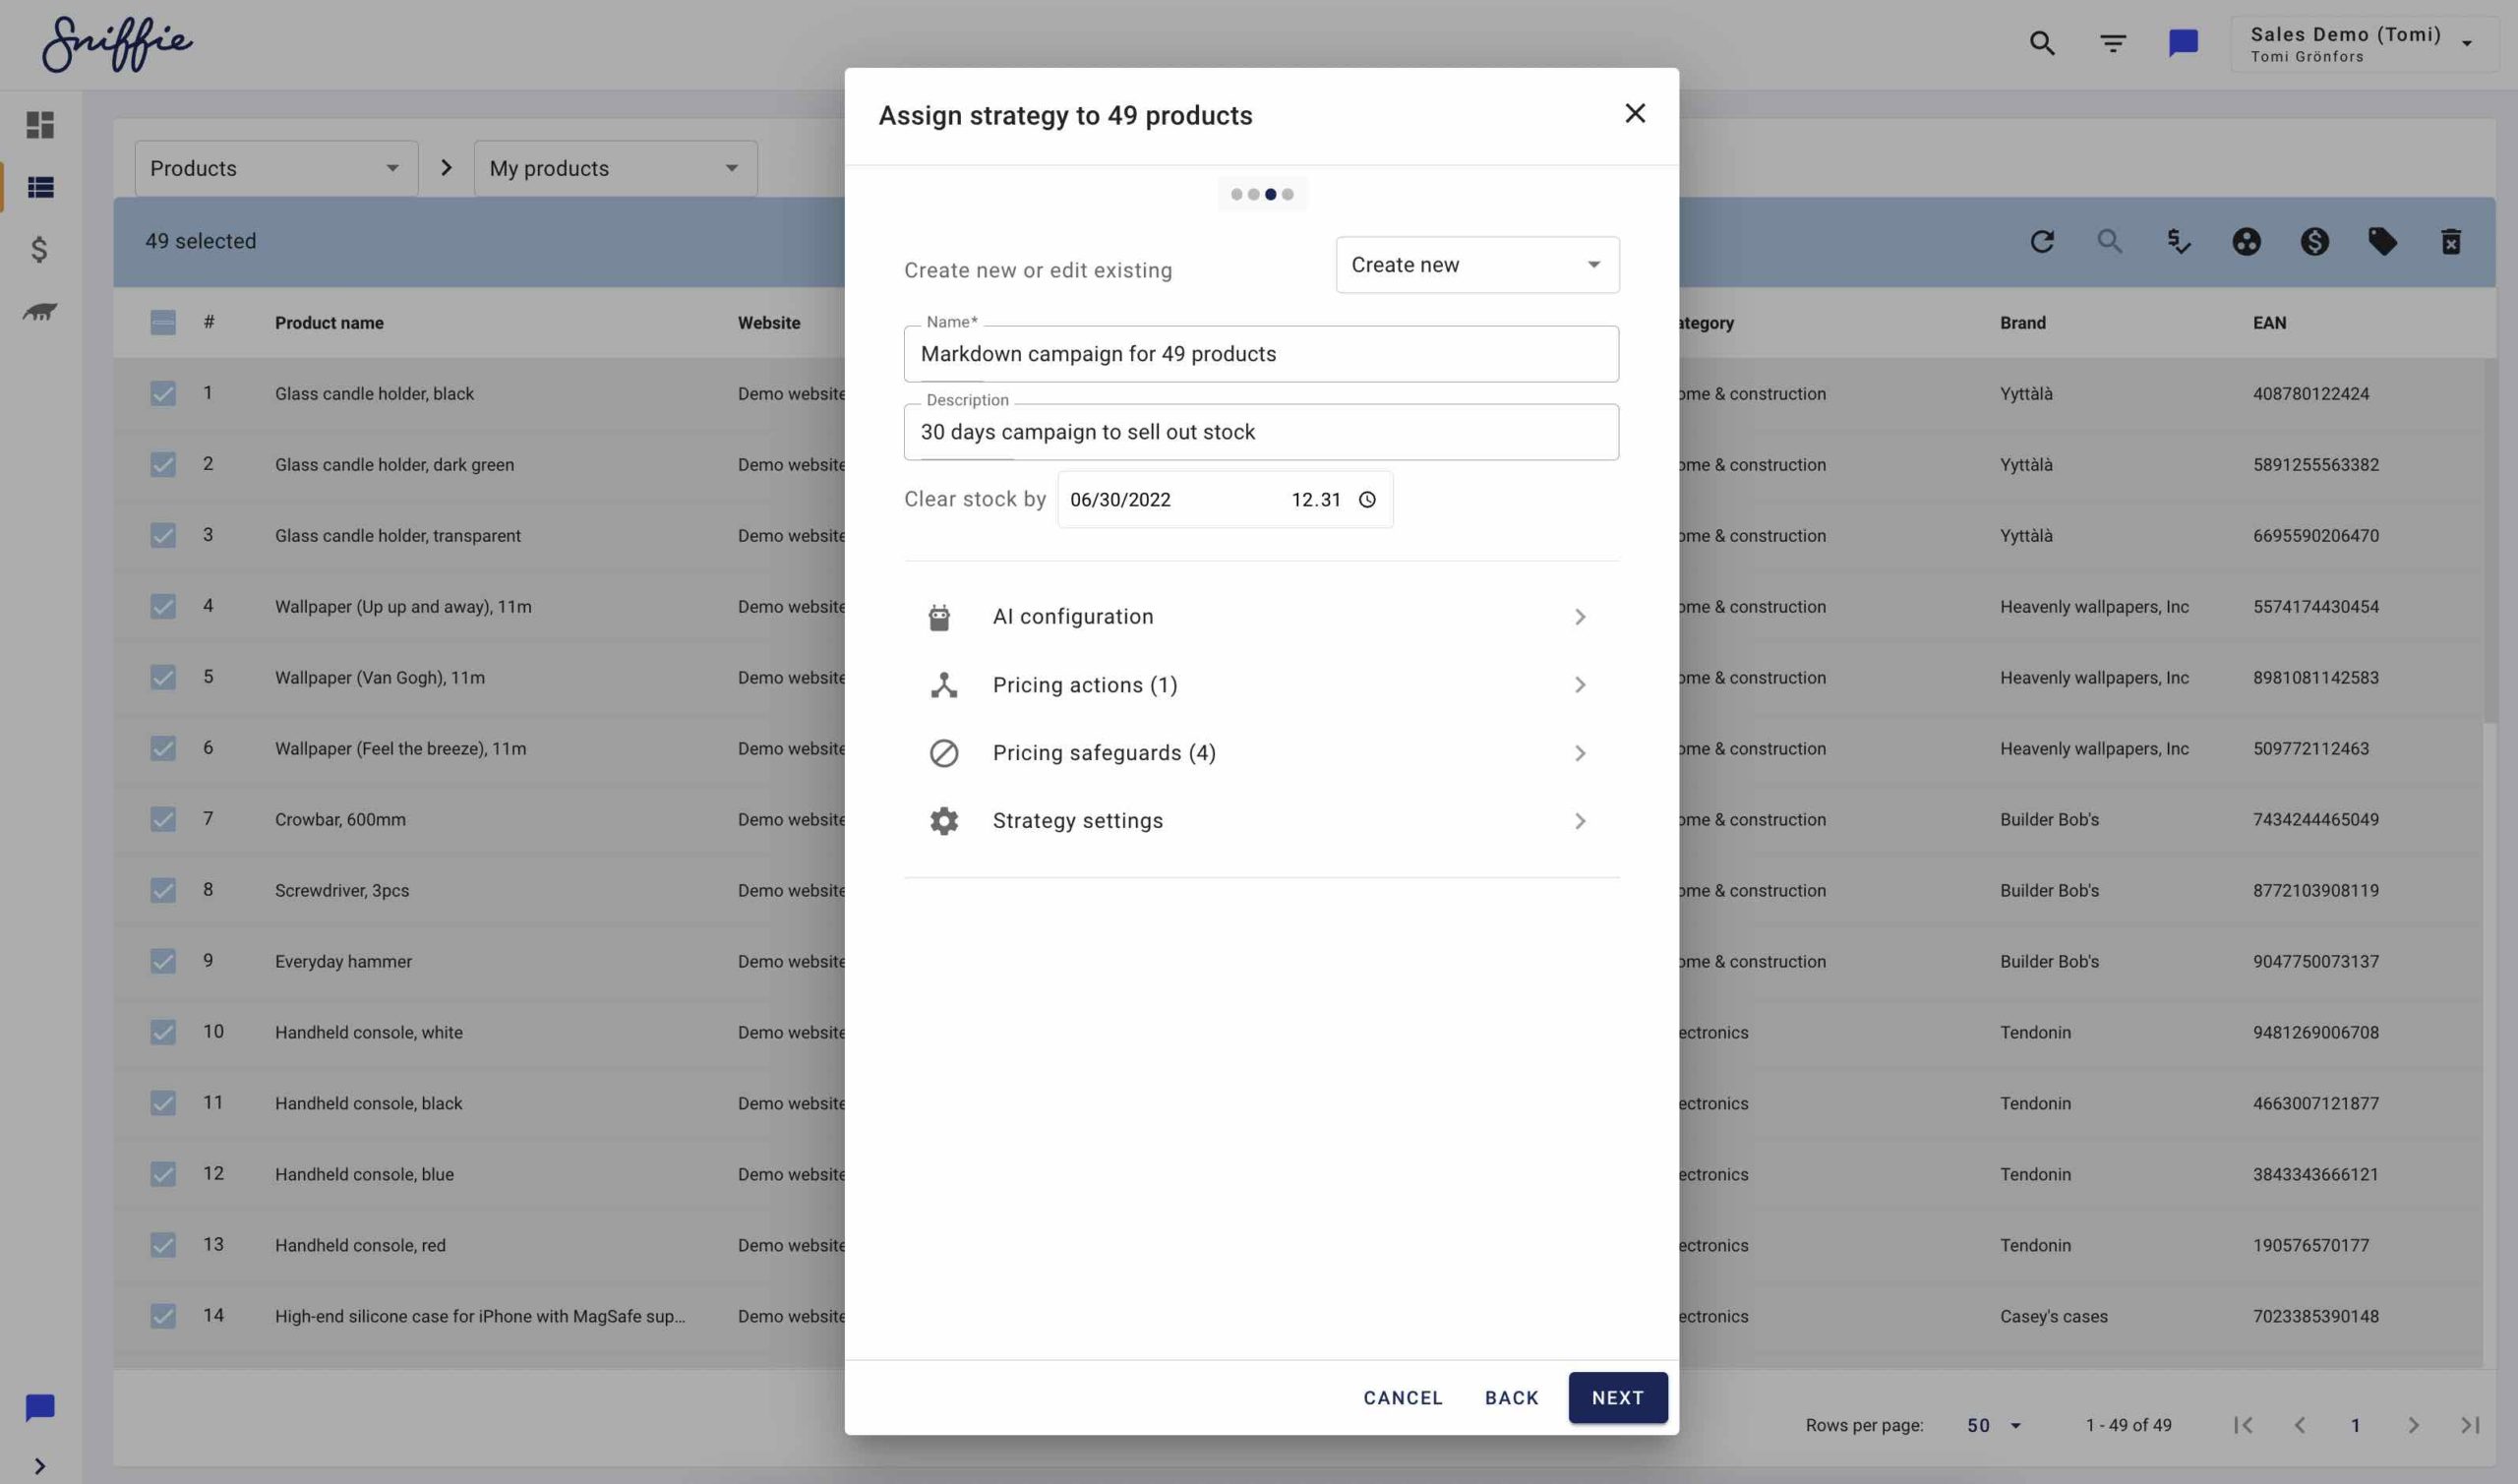Click the prohibited icon beside Pricing safeguards
The image size is (2518, 1484).
click(944, 753)
